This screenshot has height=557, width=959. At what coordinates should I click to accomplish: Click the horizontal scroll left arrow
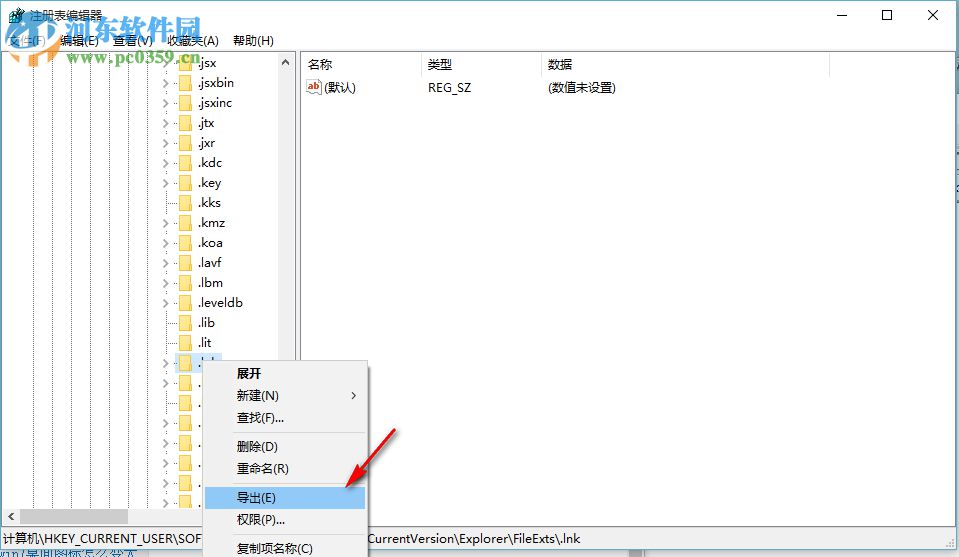coord(11,517)
